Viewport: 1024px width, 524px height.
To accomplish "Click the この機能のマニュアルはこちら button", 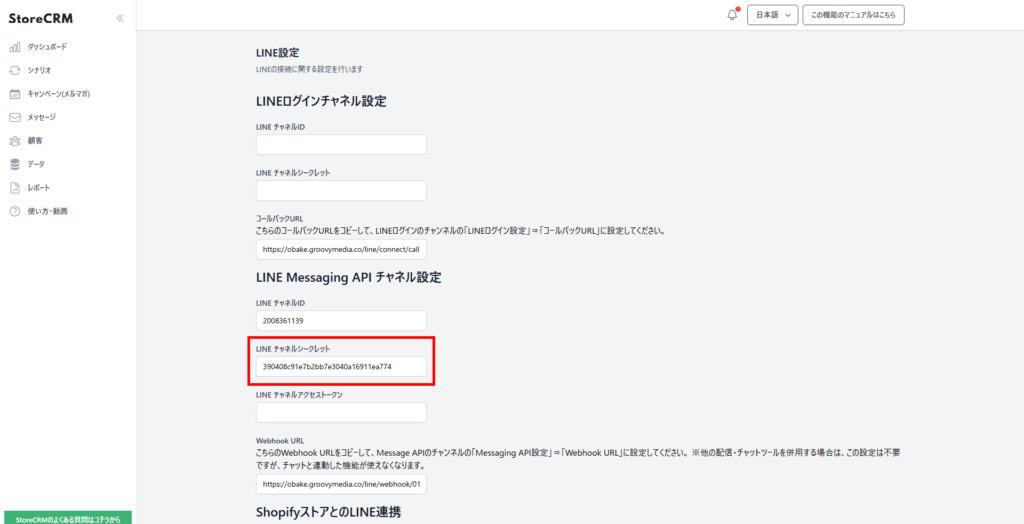I will click(853, 15).
